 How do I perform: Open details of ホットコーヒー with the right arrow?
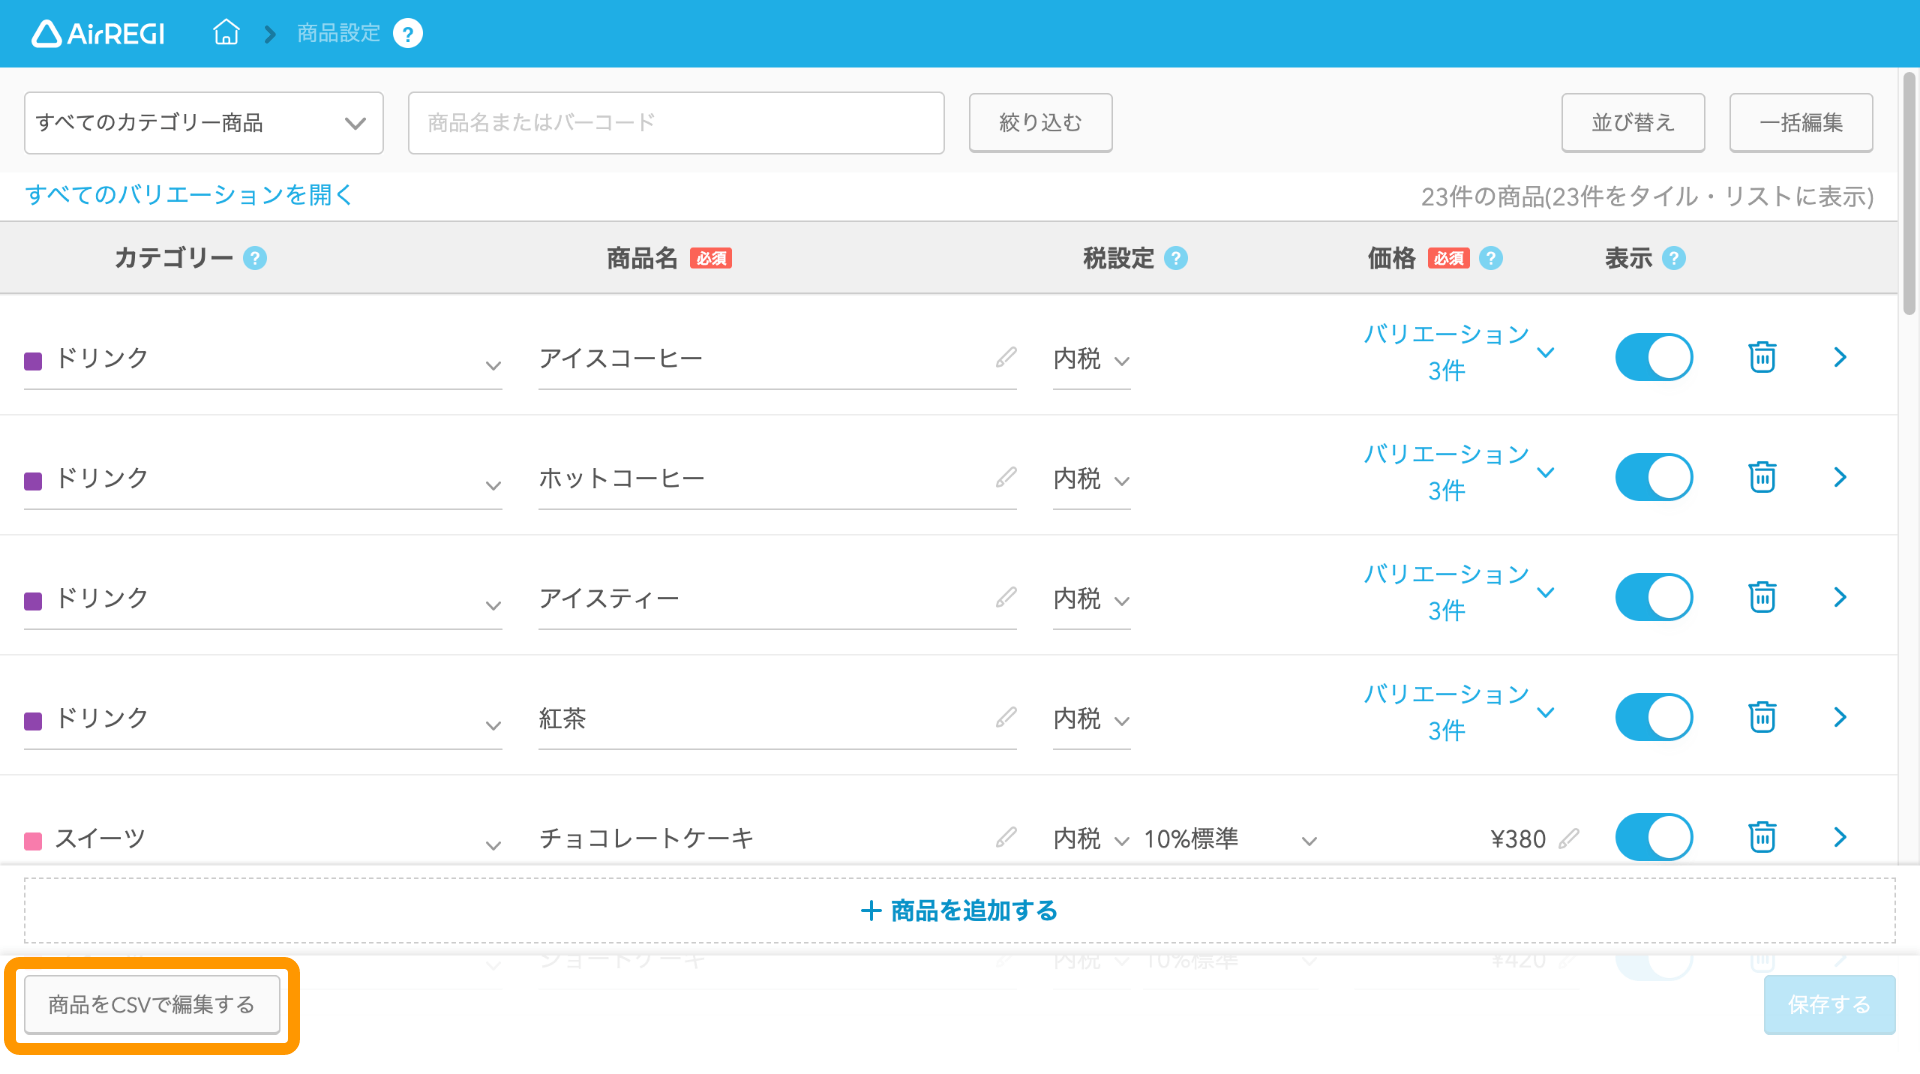(x=1841, y=477)
